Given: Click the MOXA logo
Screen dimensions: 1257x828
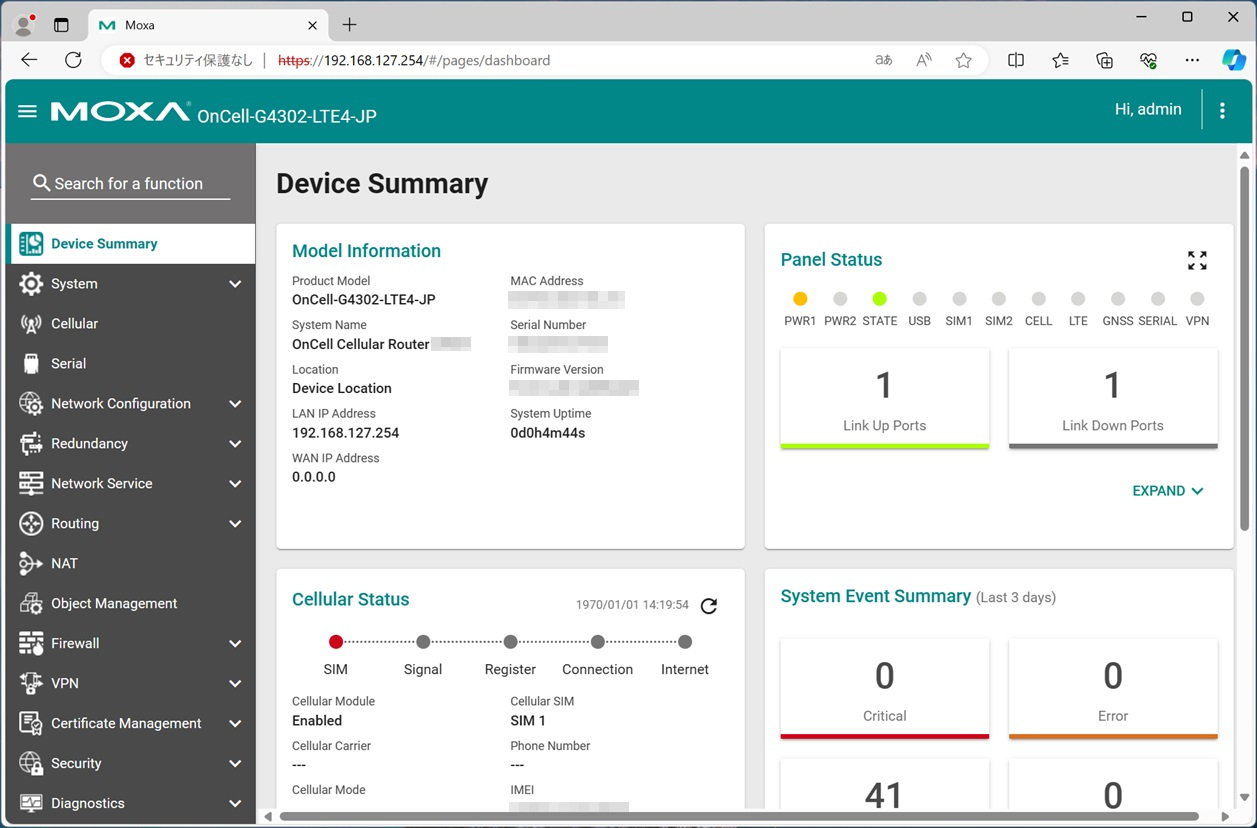Looking at the screenshot, I should (121, 111).
